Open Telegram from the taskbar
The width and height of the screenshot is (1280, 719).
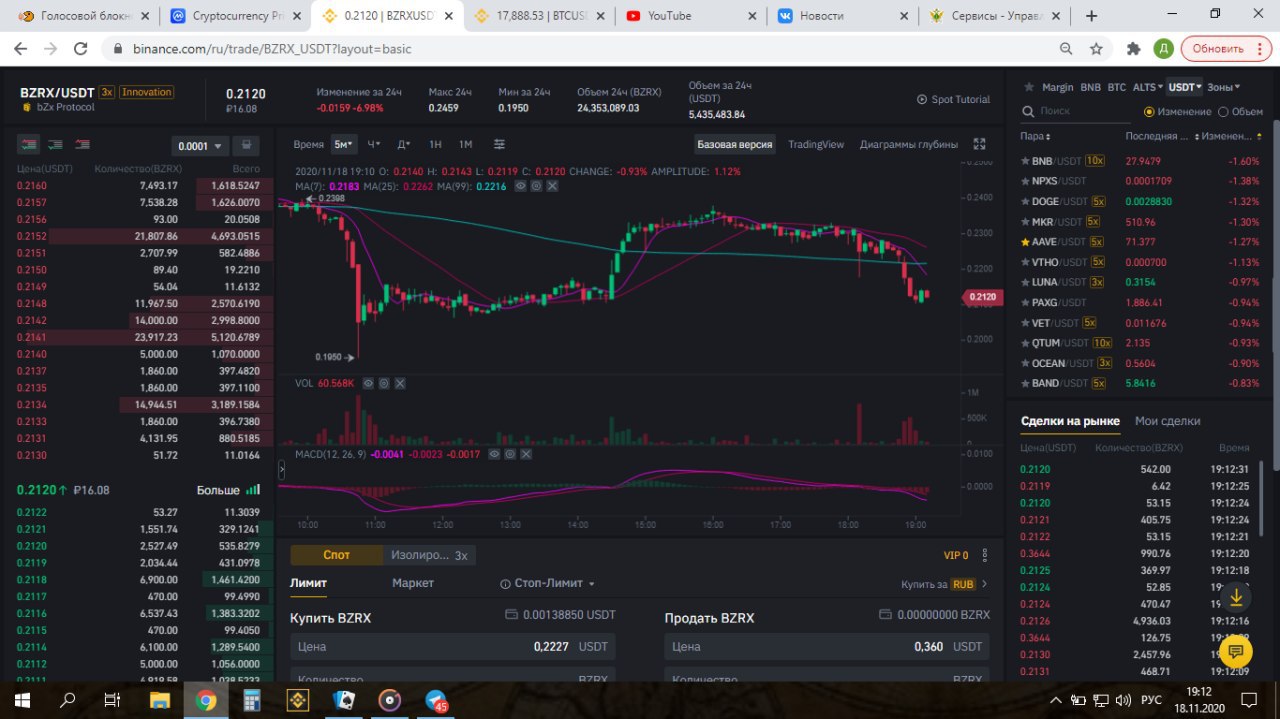(436, 700)
